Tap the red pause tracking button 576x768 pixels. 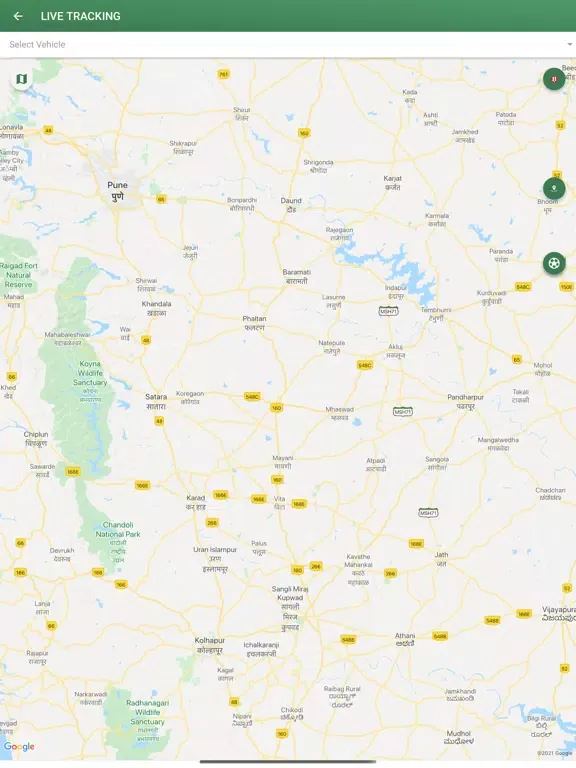554,79
